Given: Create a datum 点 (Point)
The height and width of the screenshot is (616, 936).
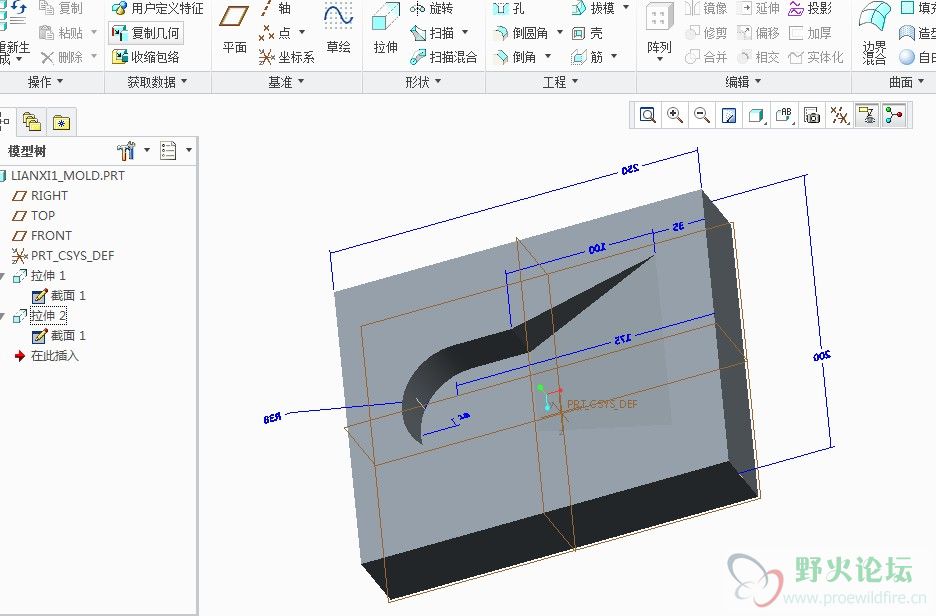Looking at the screenshot, I should [x=276, y=33].
